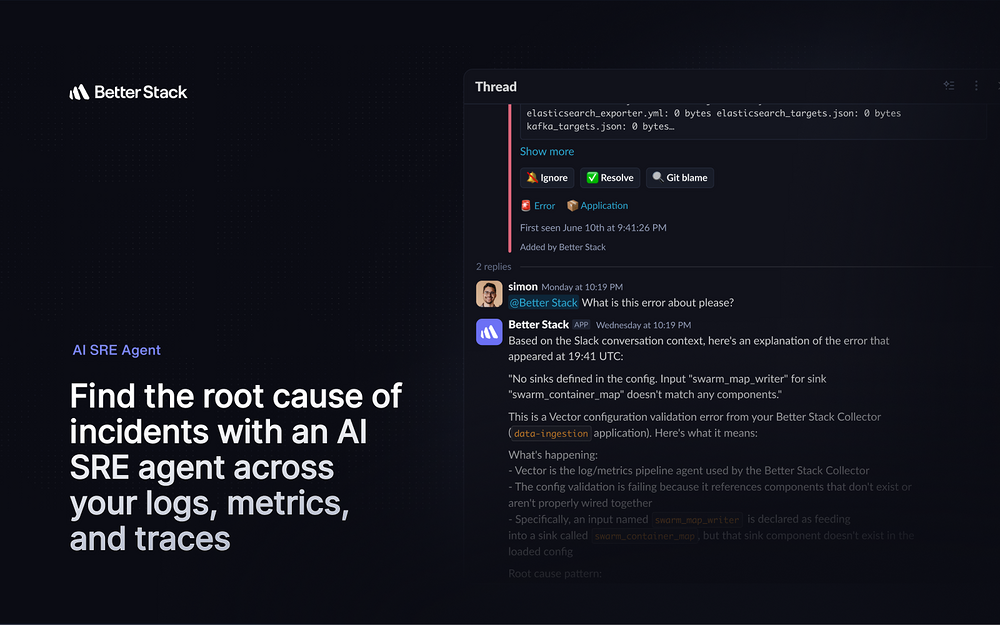Click 'First seen June 10th at 9:41:26 PM'
The height and width of the screenshot is (625, 1000).
pyautogui.click(x=593, y=228)
